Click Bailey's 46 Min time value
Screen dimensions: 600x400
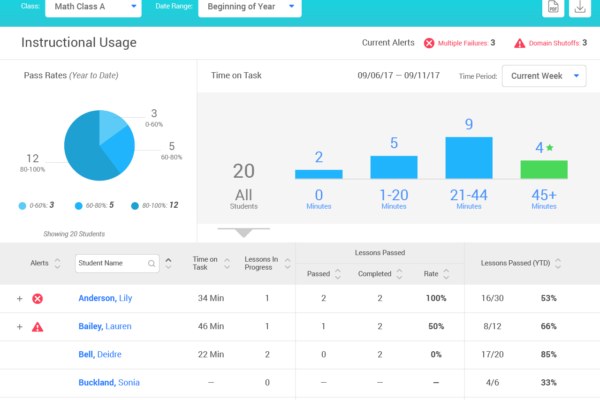(x=211, y=326)
